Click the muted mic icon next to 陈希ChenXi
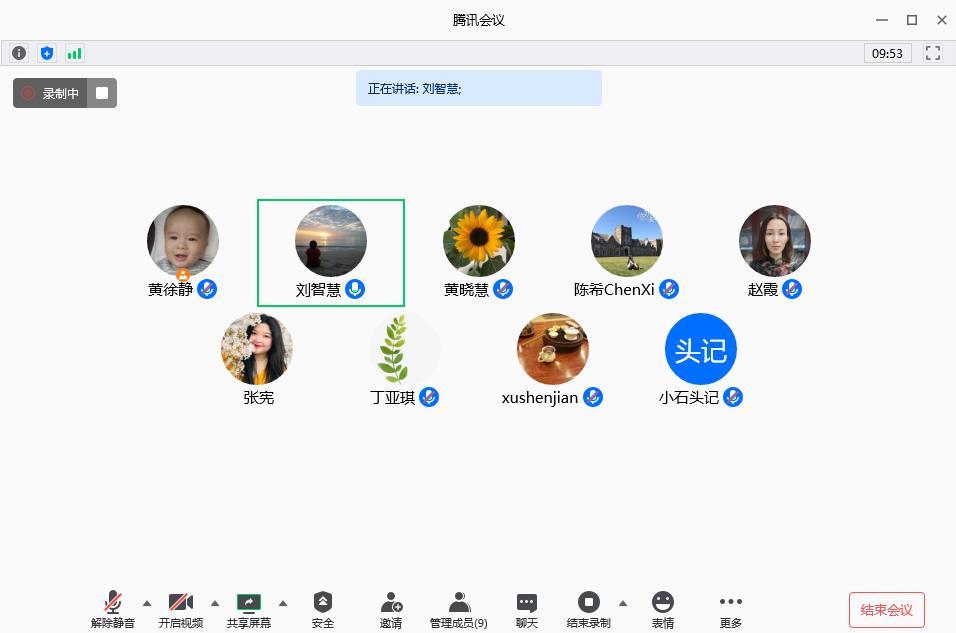Image resolution: width=956 pixels, height=633 pixels. tap(669, 289)
